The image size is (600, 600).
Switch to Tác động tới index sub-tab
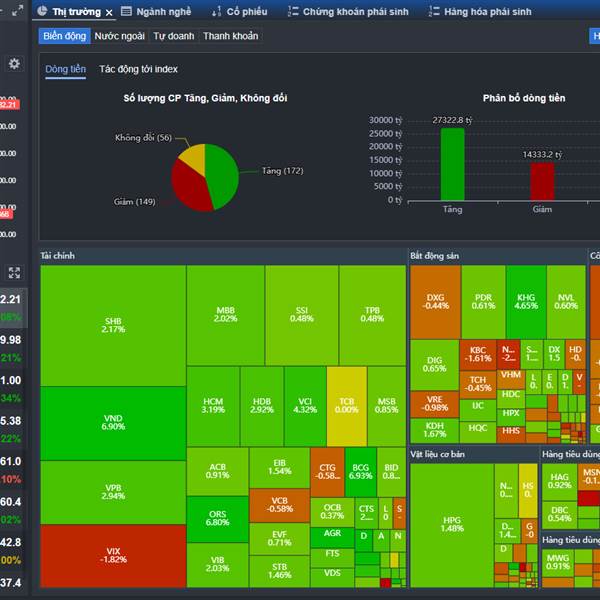[x=139, y=69]
